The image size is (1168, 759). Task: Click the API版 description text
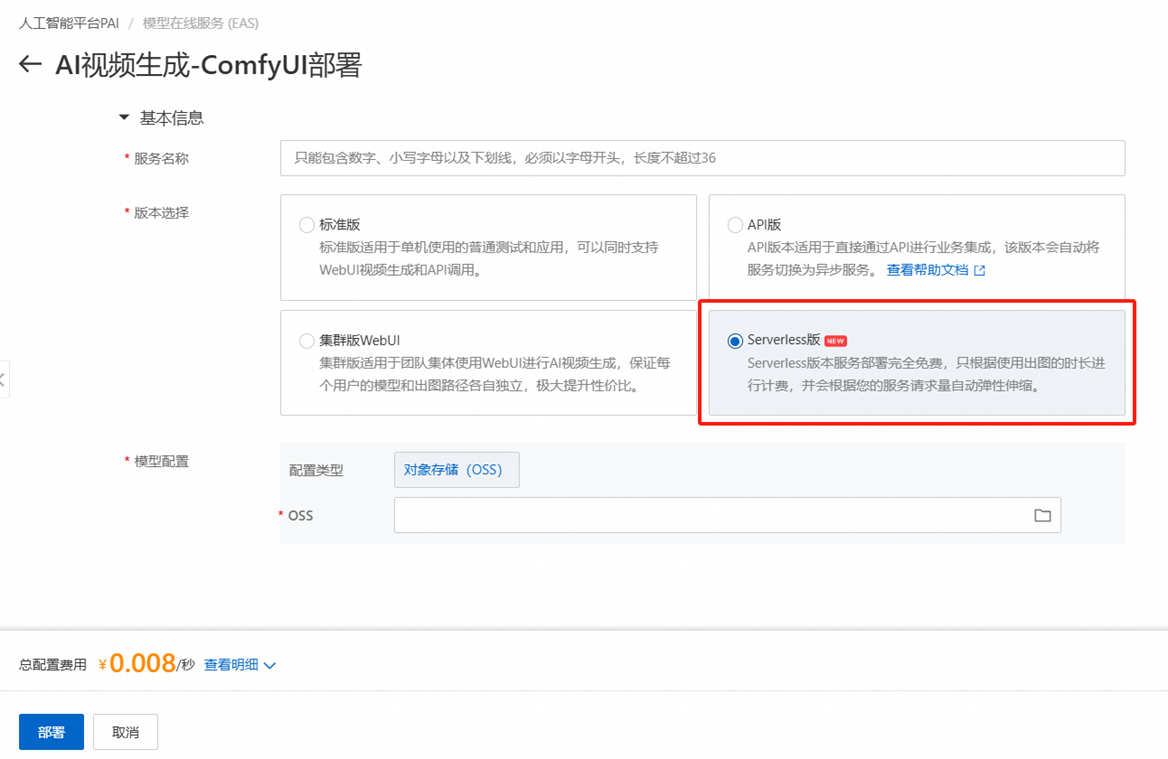923,258
